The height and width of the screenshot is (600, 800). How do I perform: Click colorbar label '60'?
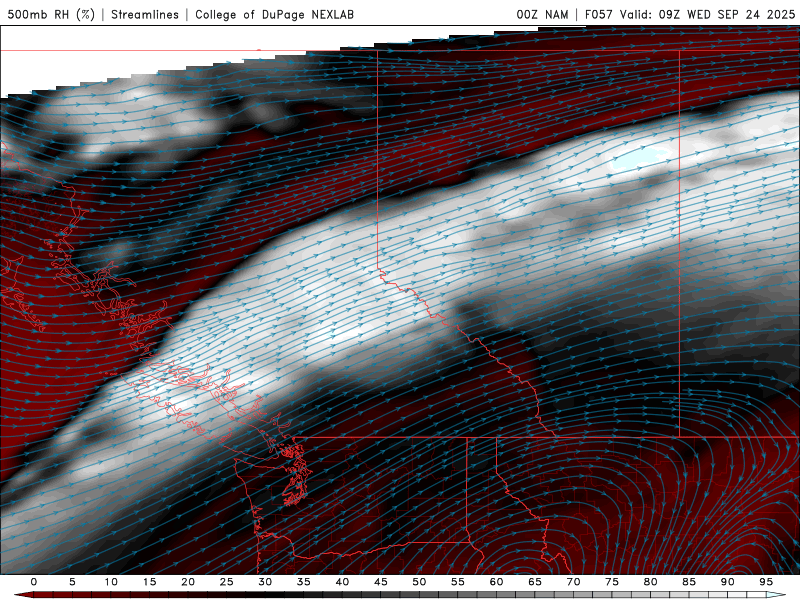pos(496,582)
